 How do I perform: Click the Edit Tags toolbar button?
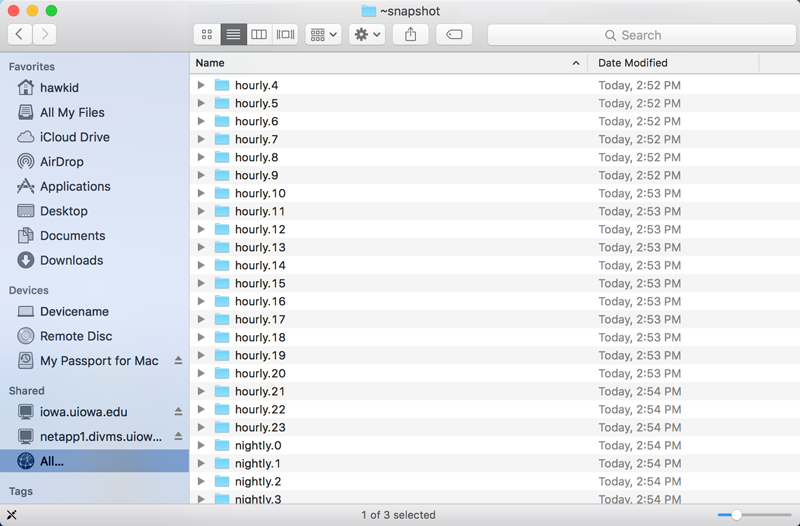click(x=453, y=34)
